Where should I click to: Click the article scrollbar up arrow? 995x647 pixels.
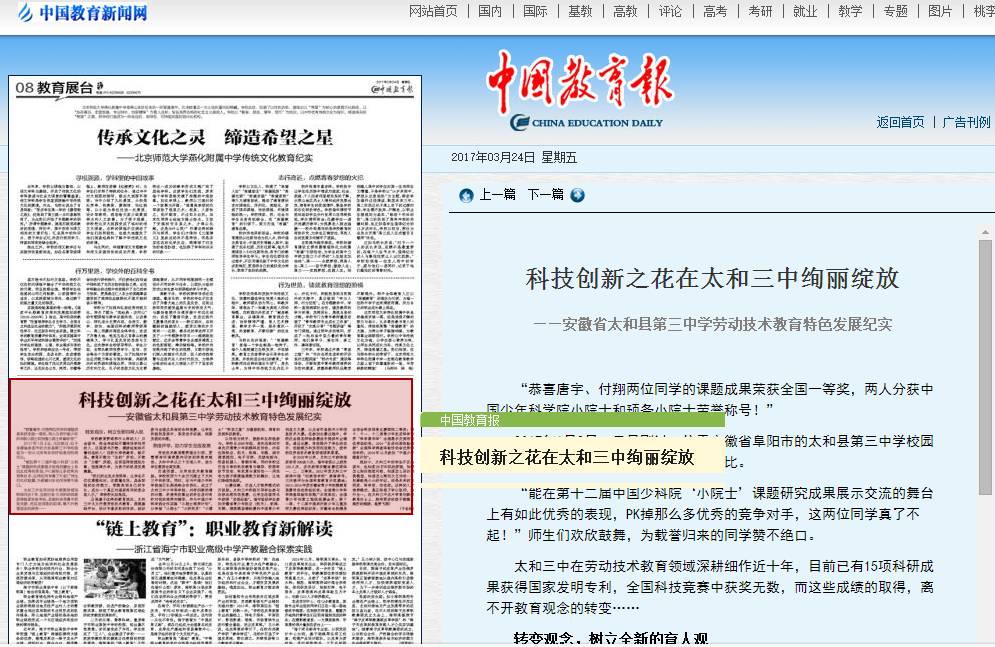(985, 233)
